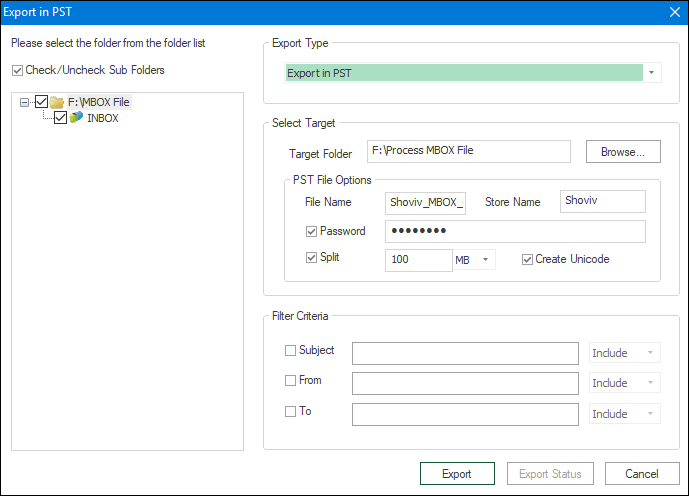Click the Browse... button
The height and width of the screenshot is (496, 689).
coord(623,152)
